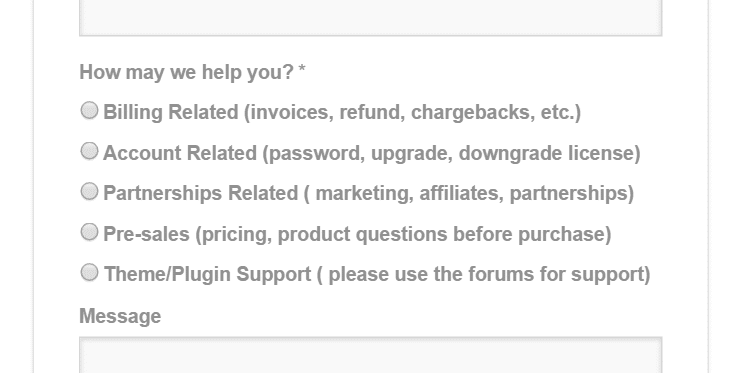Select the Billing Related radio button
The height and width of the screenshot is (373, 749).
click(x=89, y=110)
